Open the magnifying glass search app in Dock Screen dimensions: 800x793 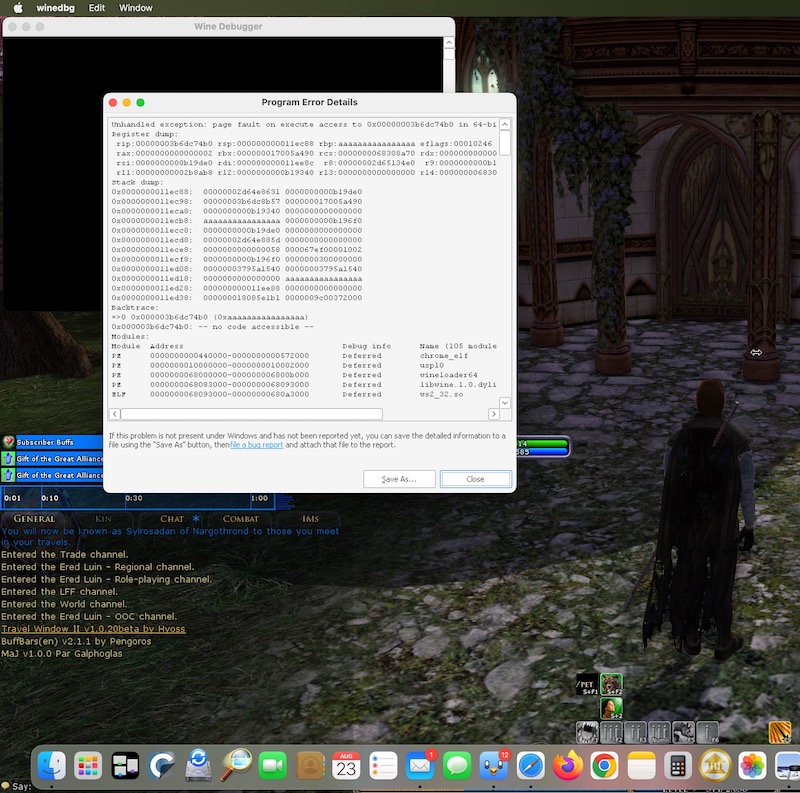(x=236, y=765)
